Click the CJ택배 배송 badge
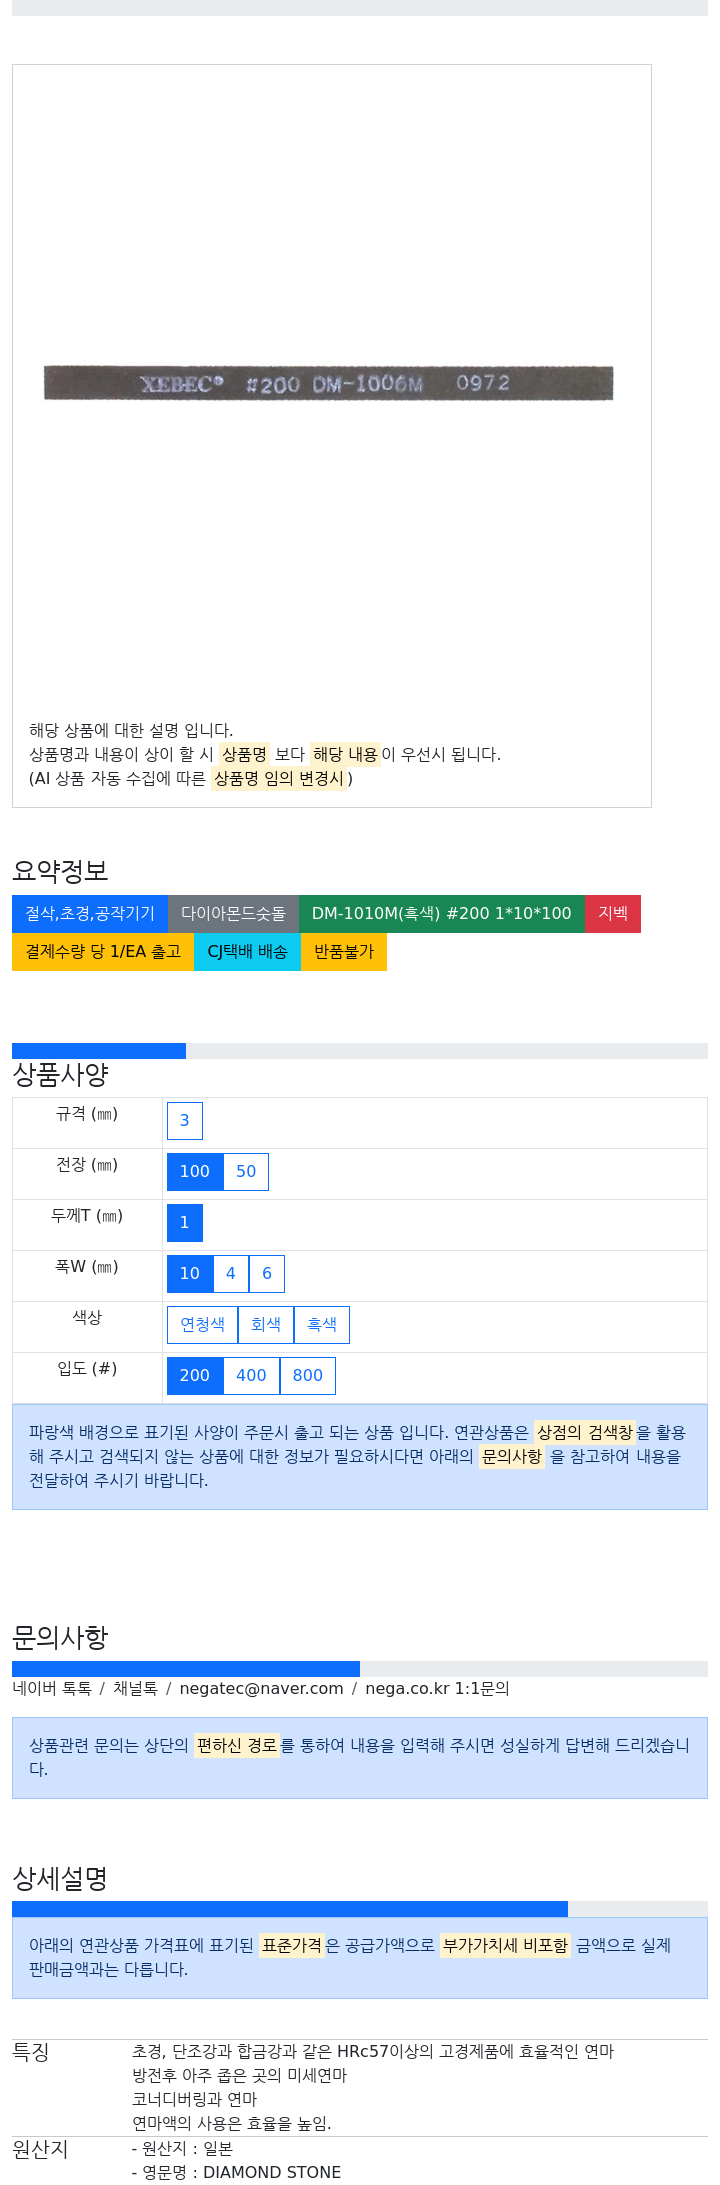The image size is (720, 2185). pyautogui.click(x=247, y=951)
